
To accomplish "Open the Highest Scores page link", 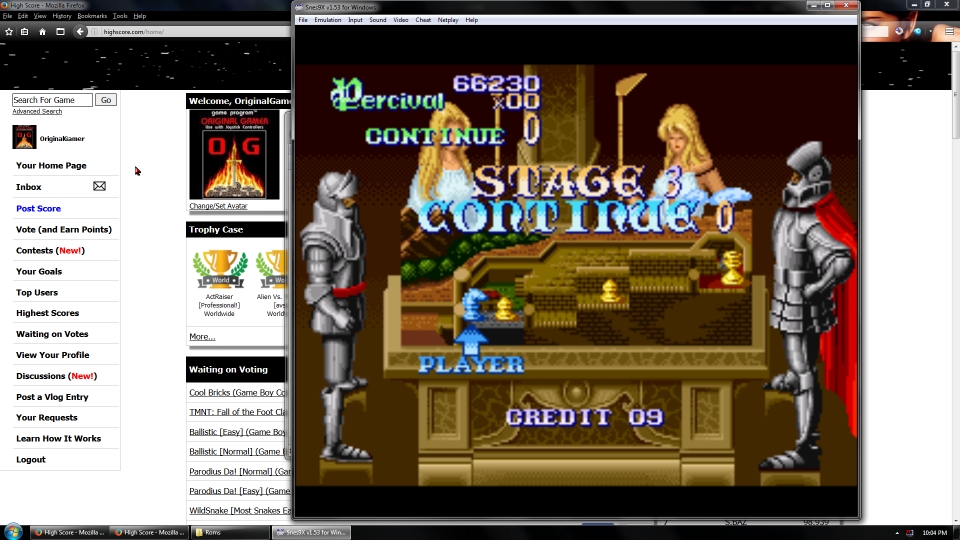I will (x=47, y=313).
